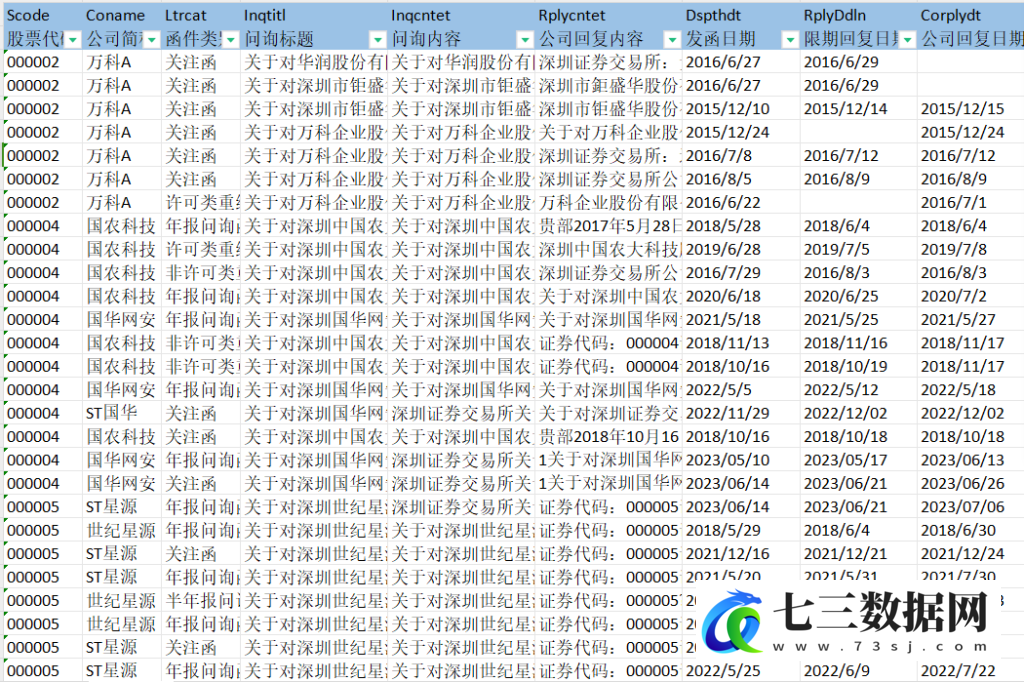Click the 公司回复日期 header cell
The height and width of the screenshot is (682, 1024).
point(971,39)
